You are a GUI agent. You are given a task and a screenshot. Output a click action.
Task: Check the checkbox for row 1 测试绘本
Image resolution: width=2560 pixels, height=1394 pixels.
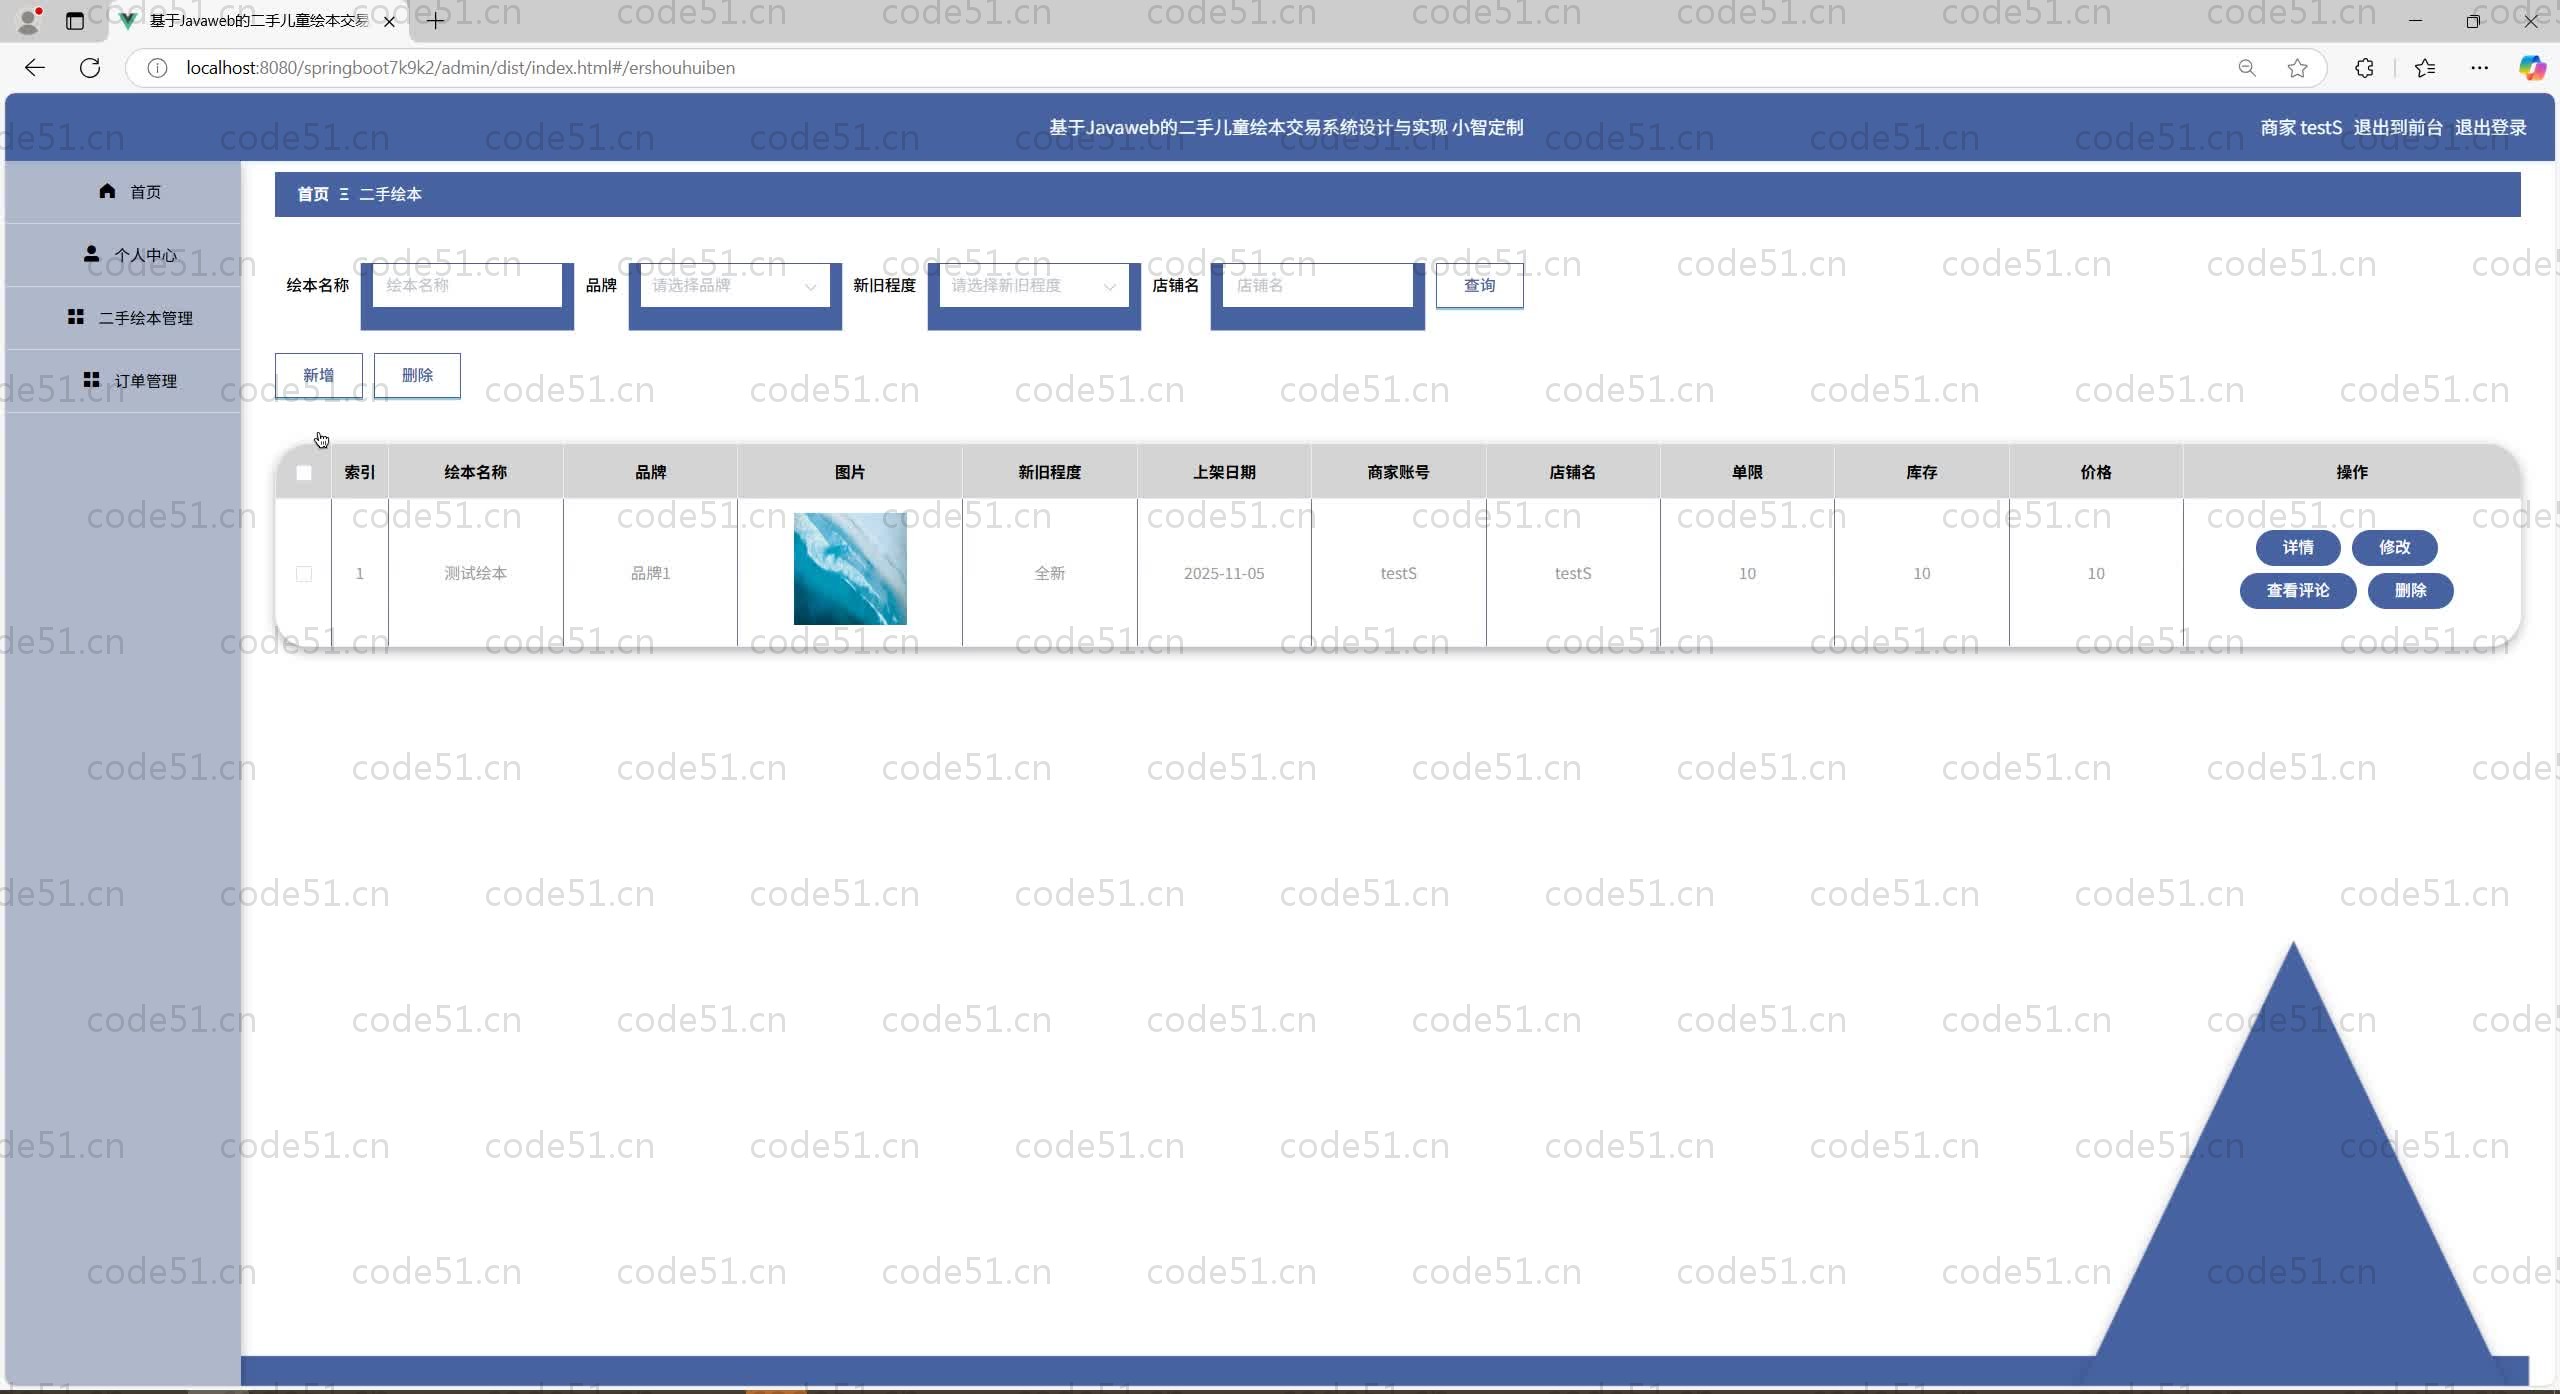coord(304,574)
